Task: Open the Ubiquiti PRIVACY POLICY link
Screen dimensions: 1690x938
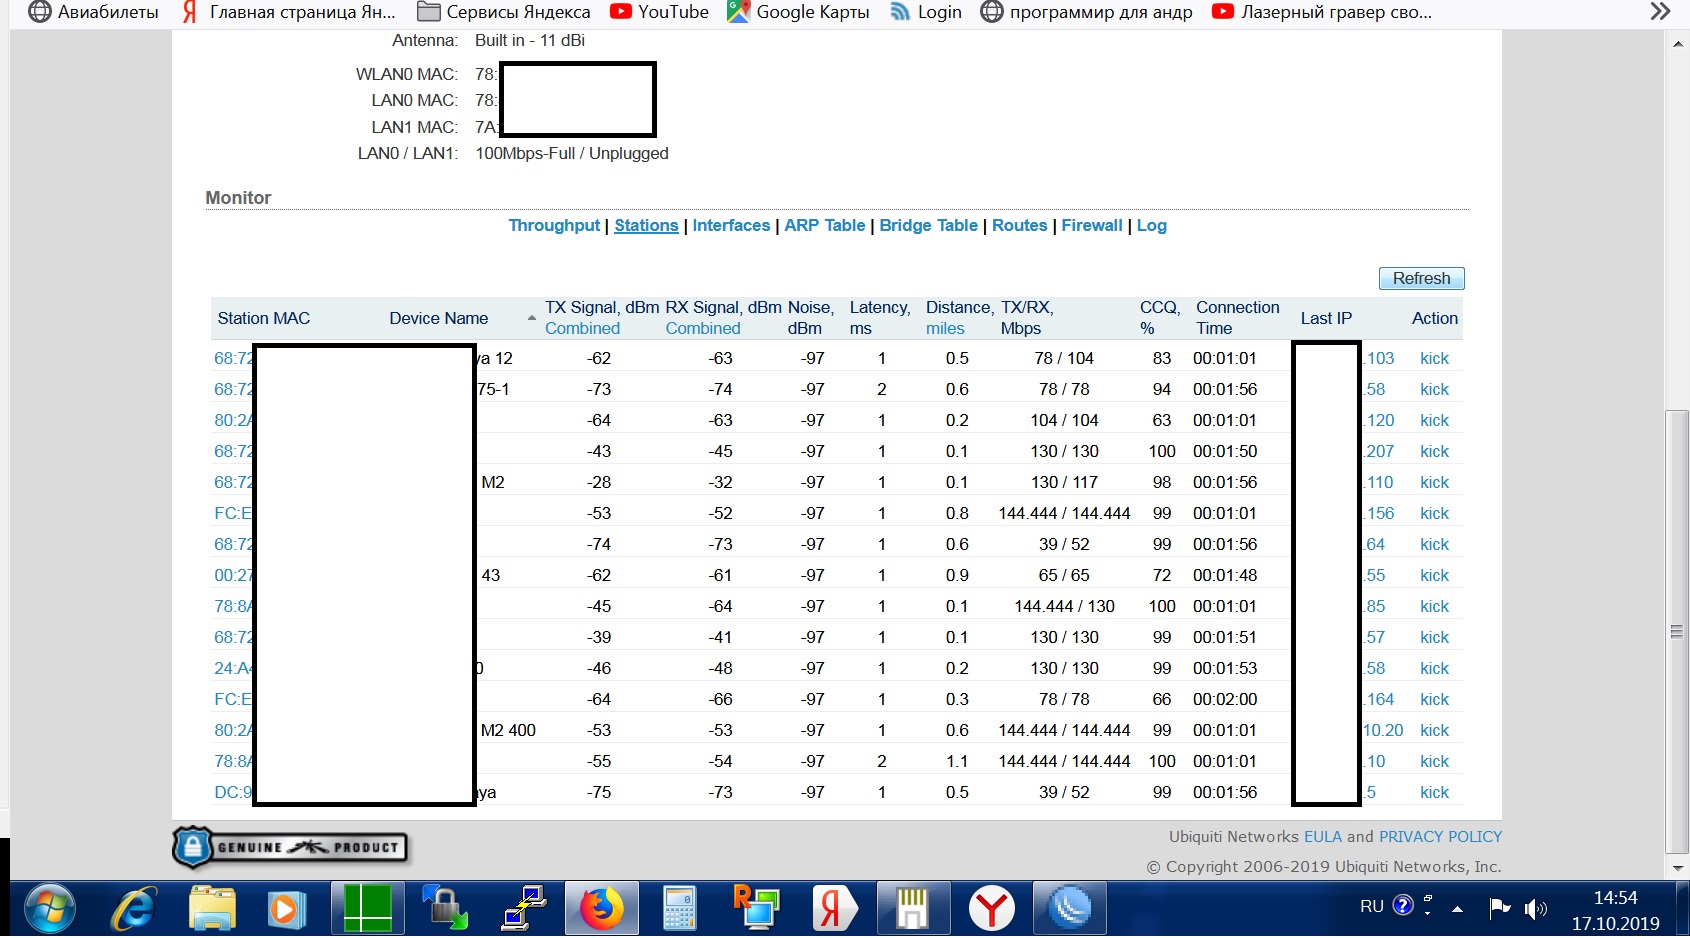Action: 1440,837
